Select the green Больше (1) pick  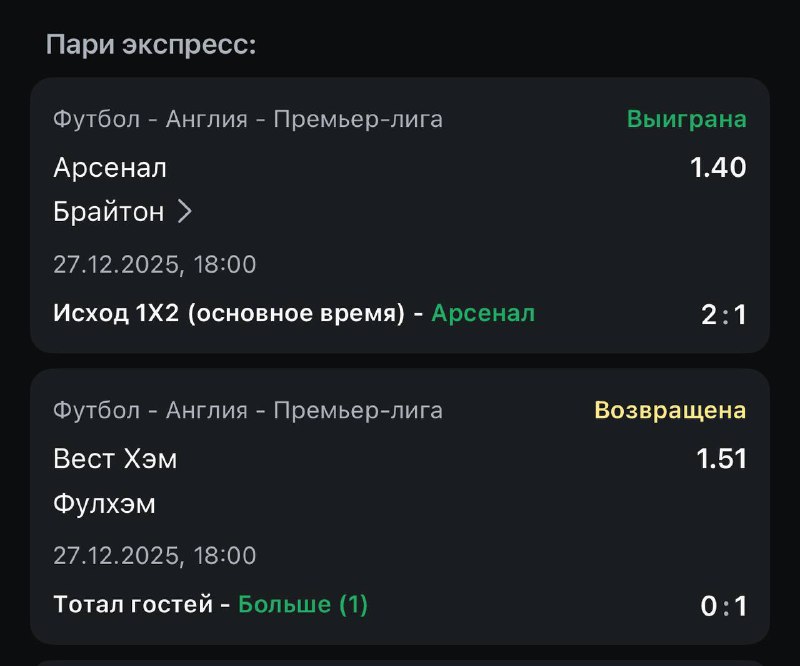click(303, 604)
